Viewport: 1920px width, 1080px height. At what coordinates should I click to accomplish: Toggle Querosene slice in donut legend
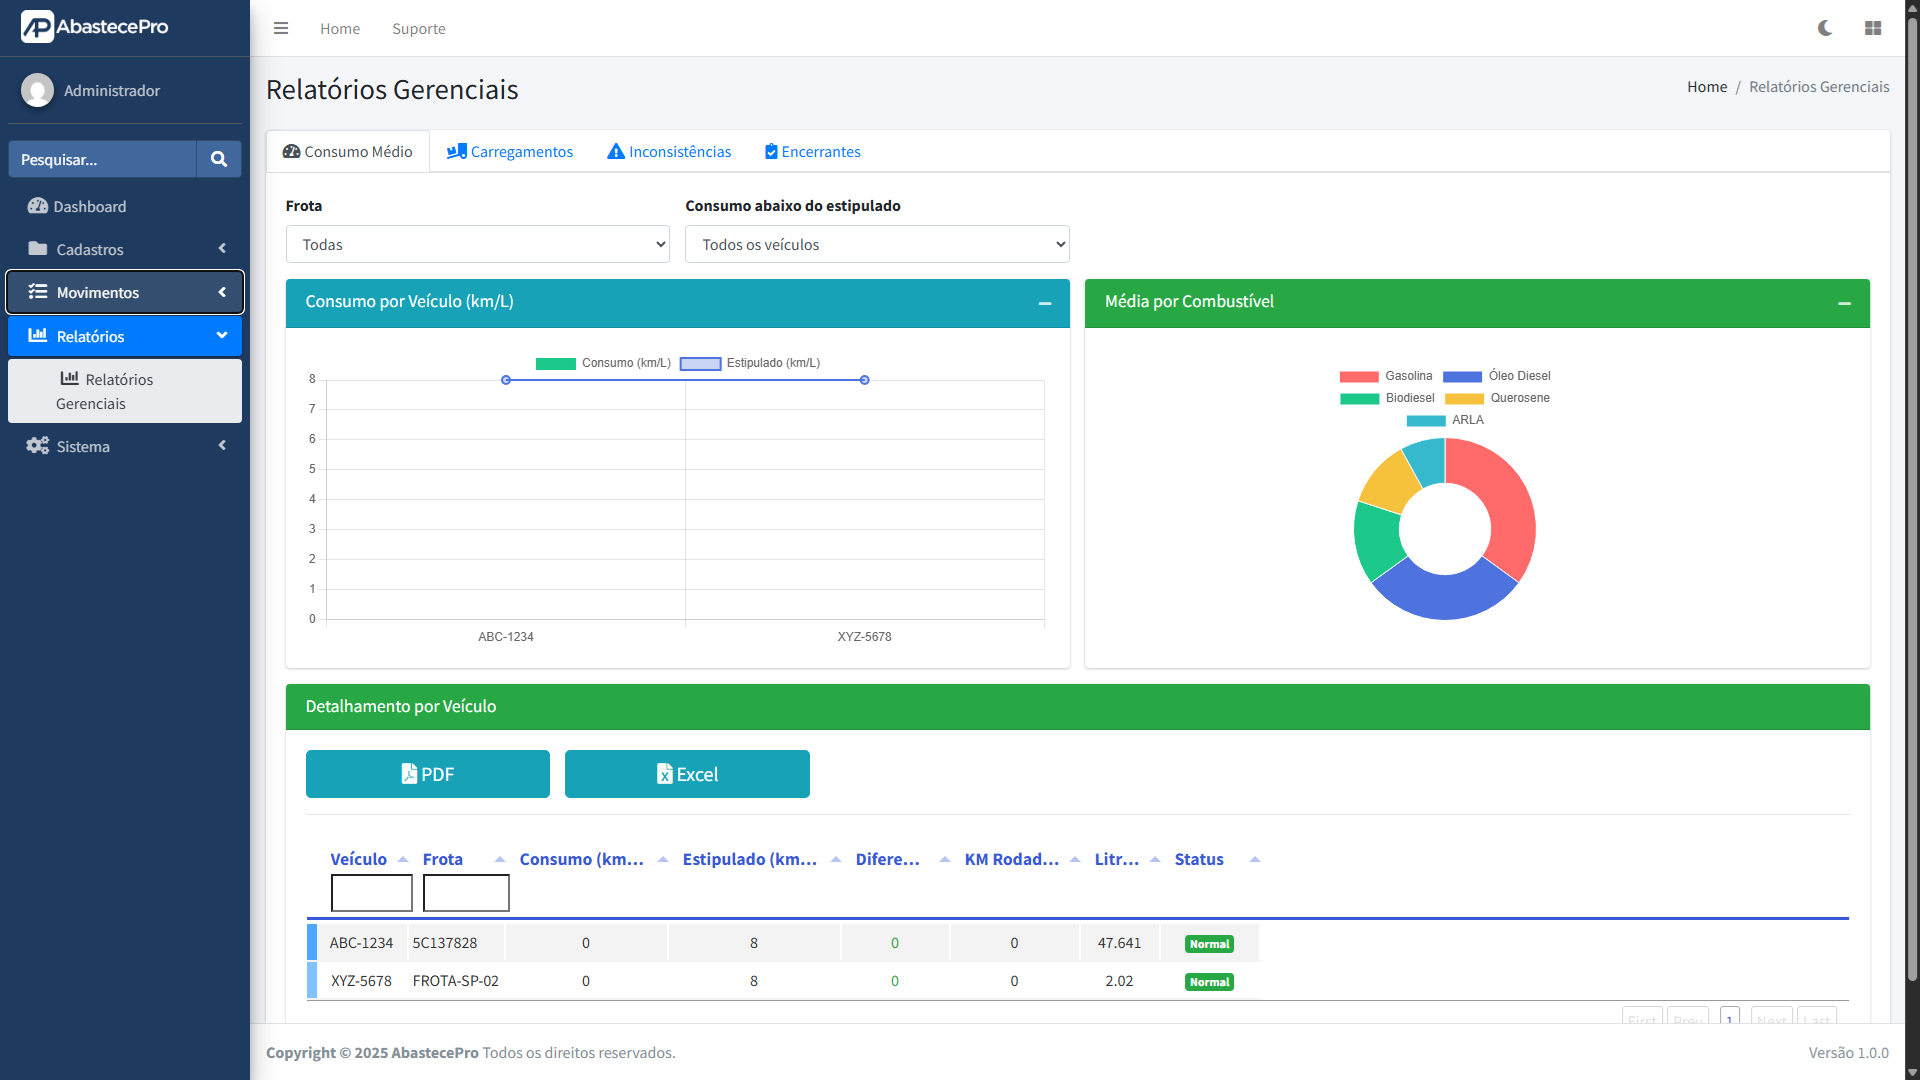click(x=1497, y=398)
